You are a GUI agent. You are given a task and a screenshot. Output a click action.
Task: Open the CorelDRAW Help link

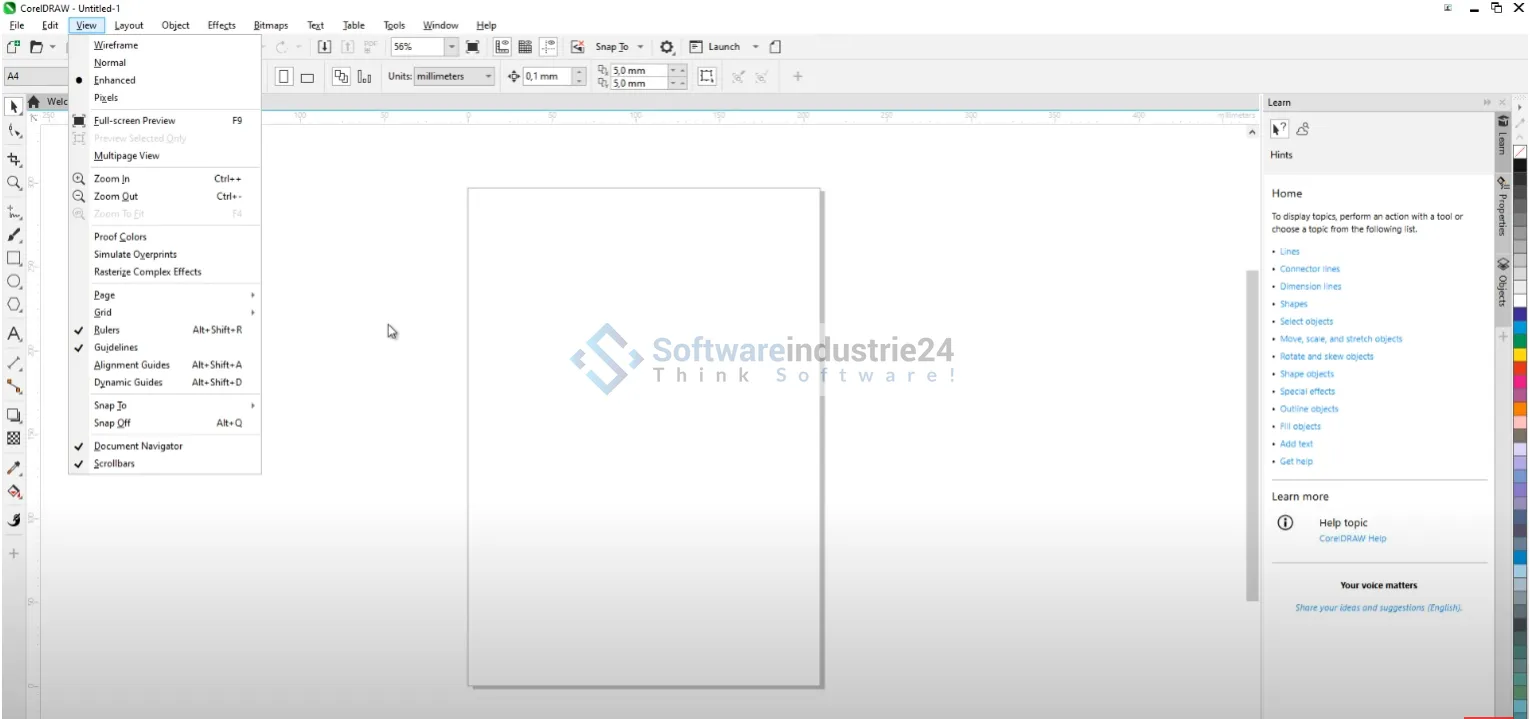click(1352, 539)
